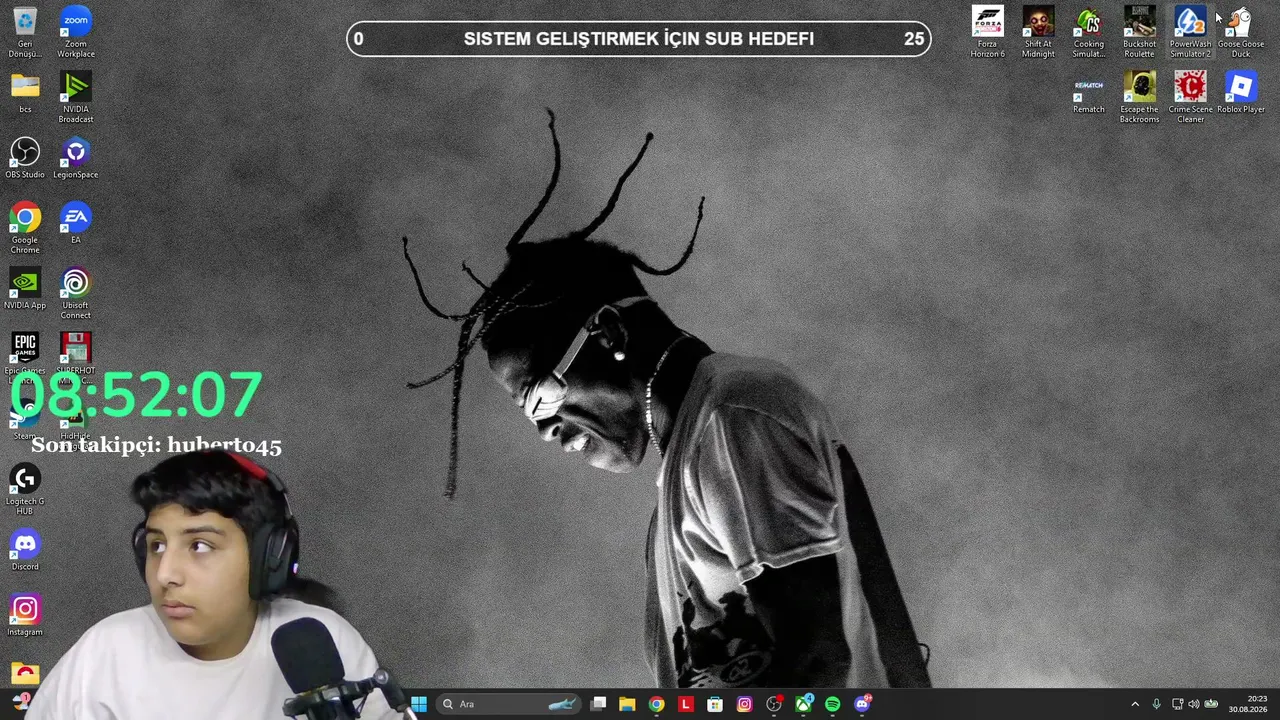Click the EA app desktop icon
1280x720 pixels.
75,223
